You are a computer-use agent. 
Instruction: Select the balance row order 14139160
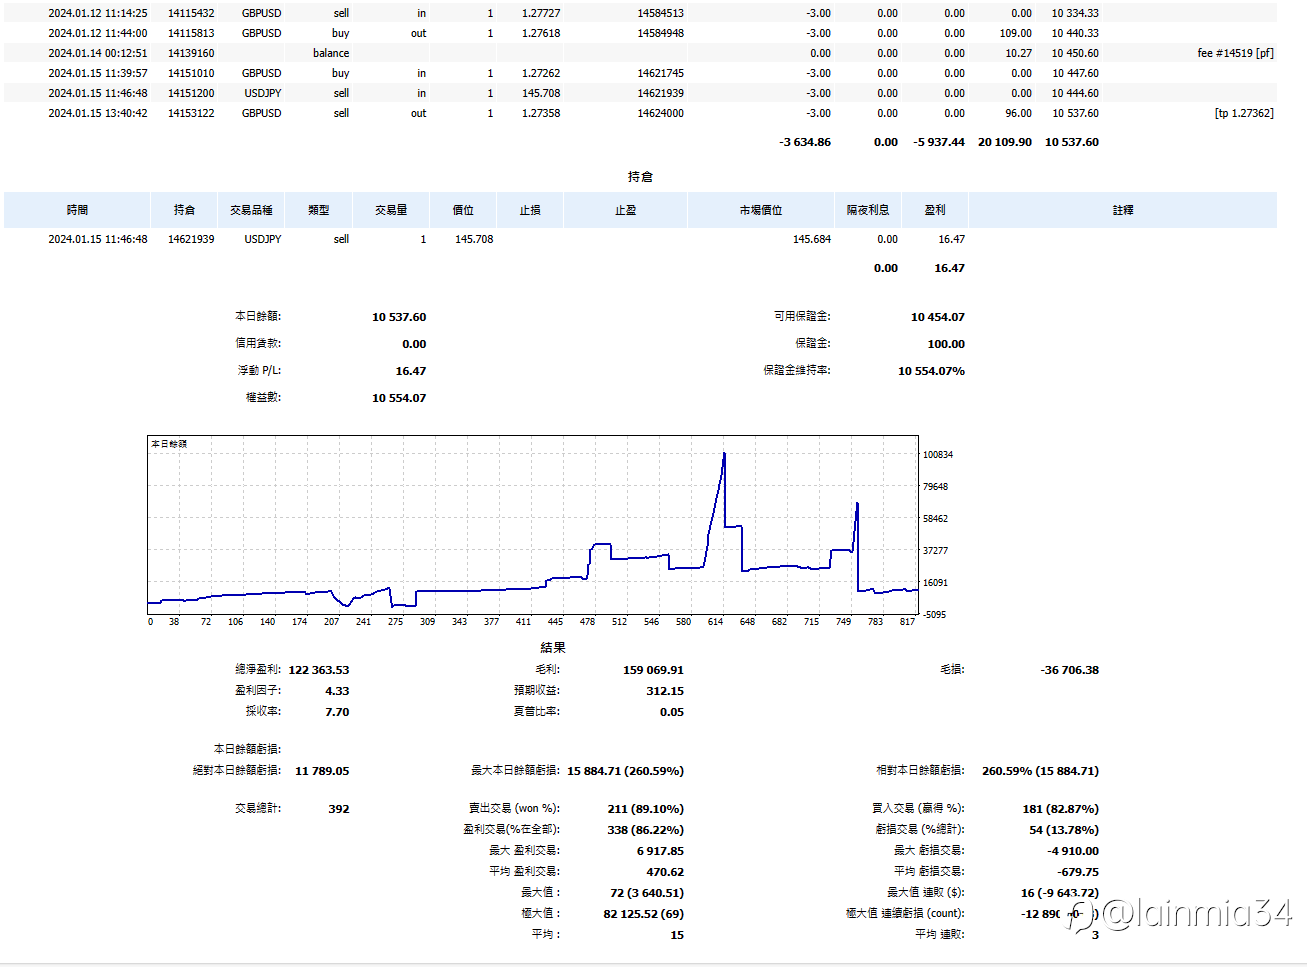(x=191, y=53)
